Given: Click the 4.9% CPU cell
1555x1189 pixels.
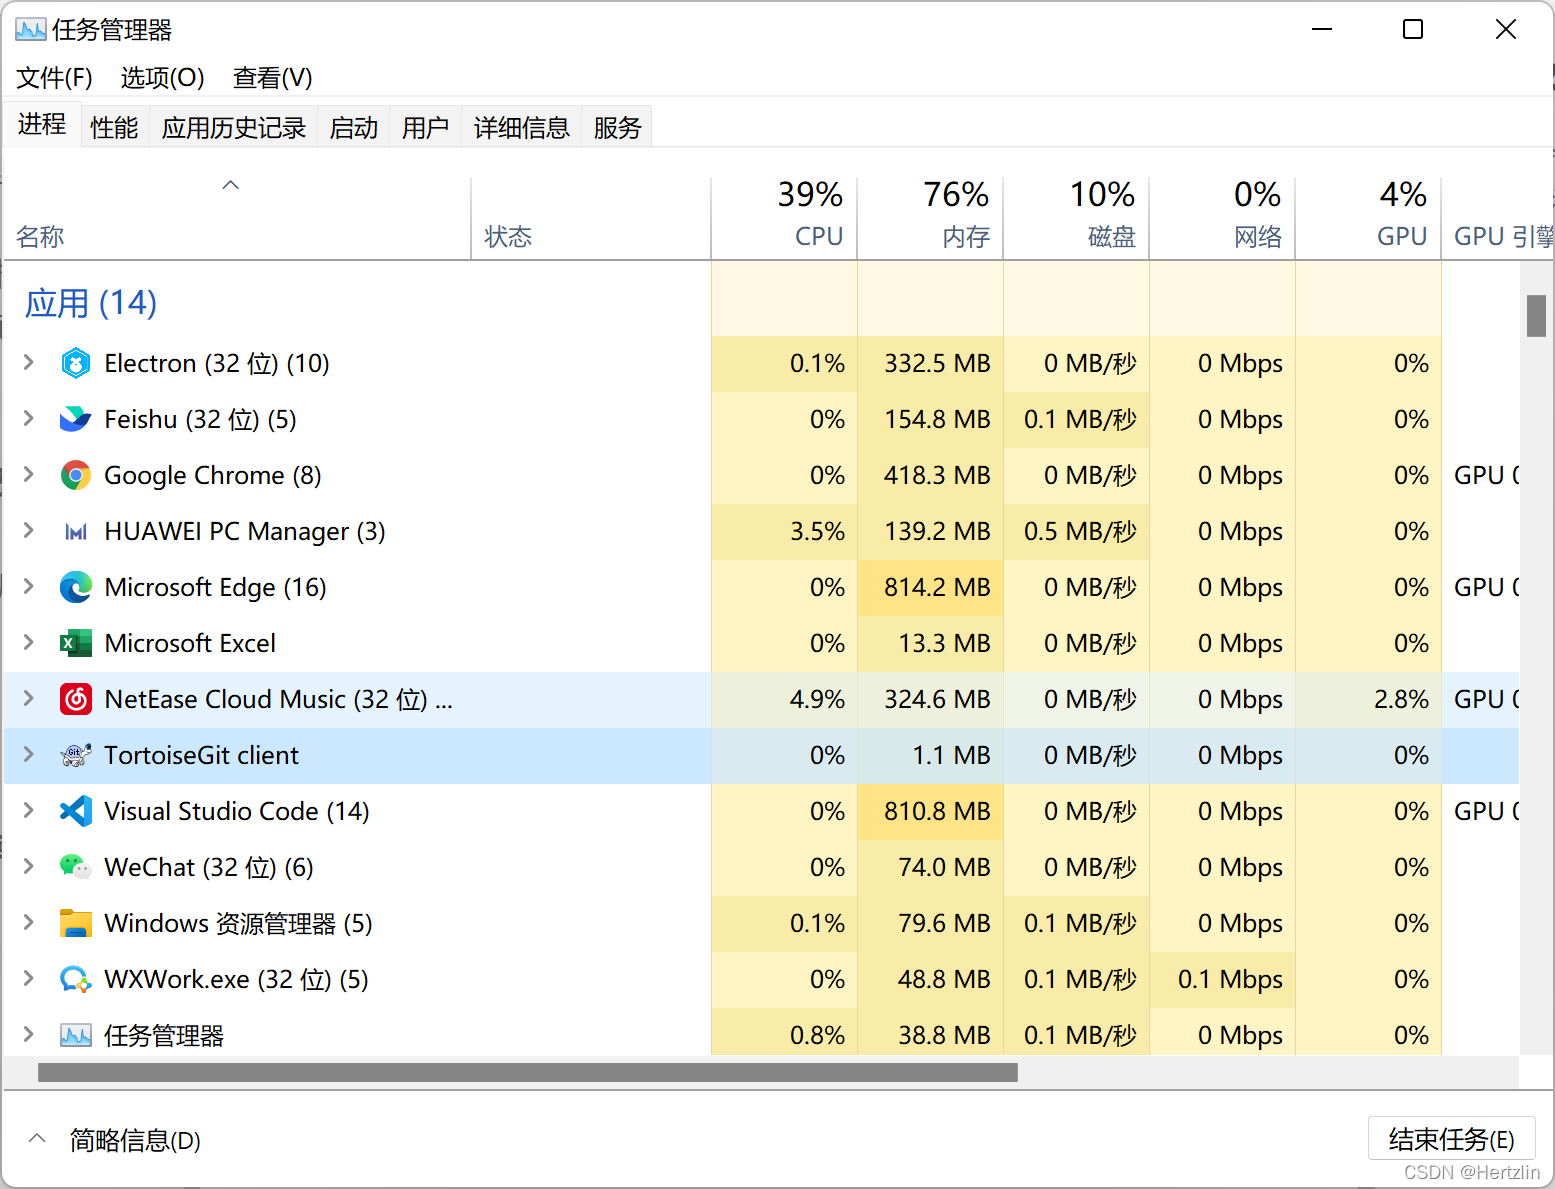Looking at the screenshot, I should coord(785,699).
